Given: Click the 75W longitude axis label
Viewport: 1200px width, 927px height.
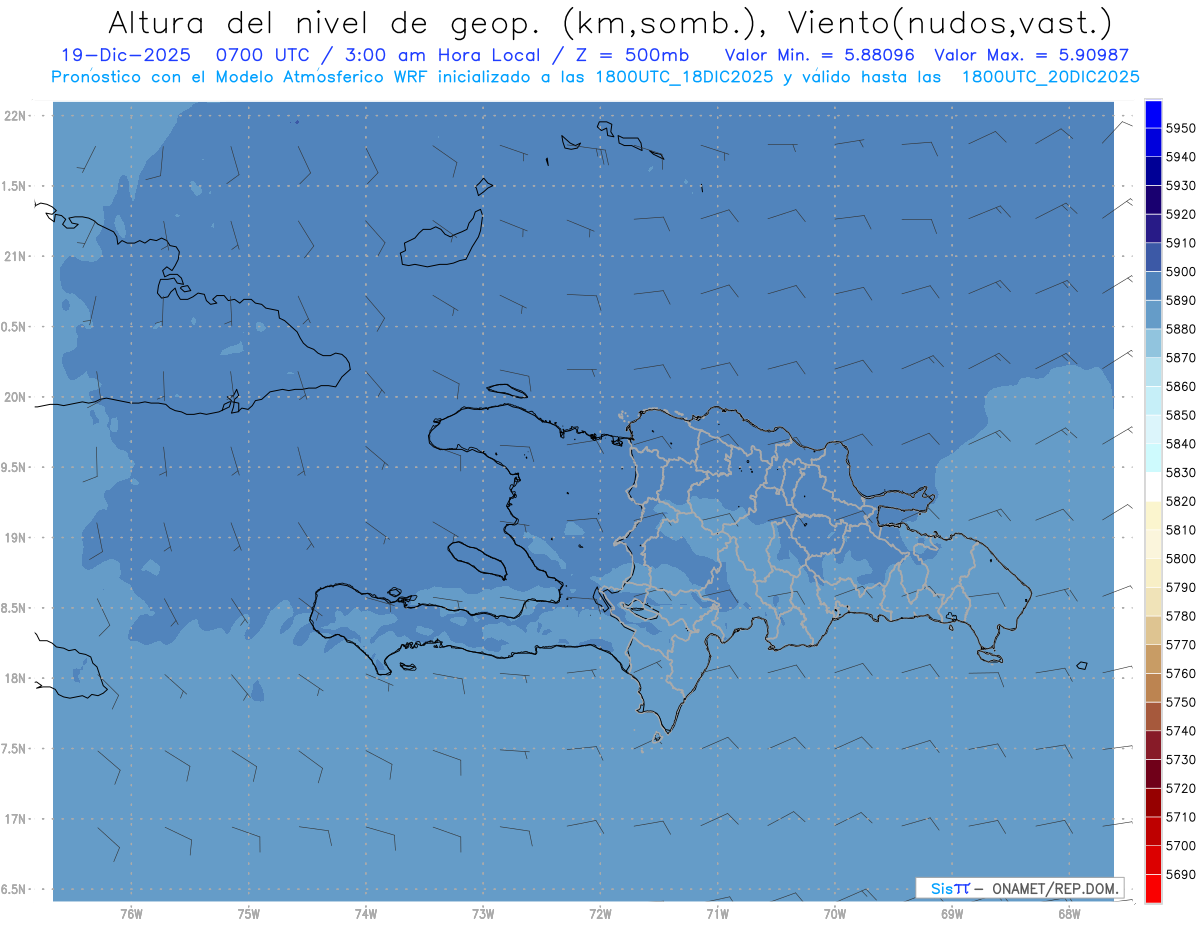Looking at the screenshot, I should coord(249,913).
